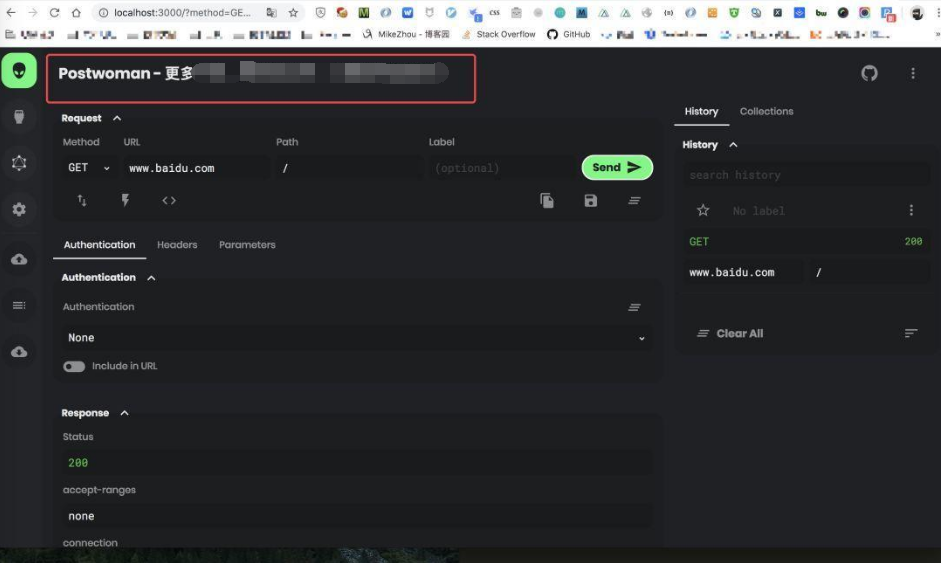This screenshot has height=563, width=941.
Task: Click the URL field with www.baidu.com
Action: click(196, 168)
